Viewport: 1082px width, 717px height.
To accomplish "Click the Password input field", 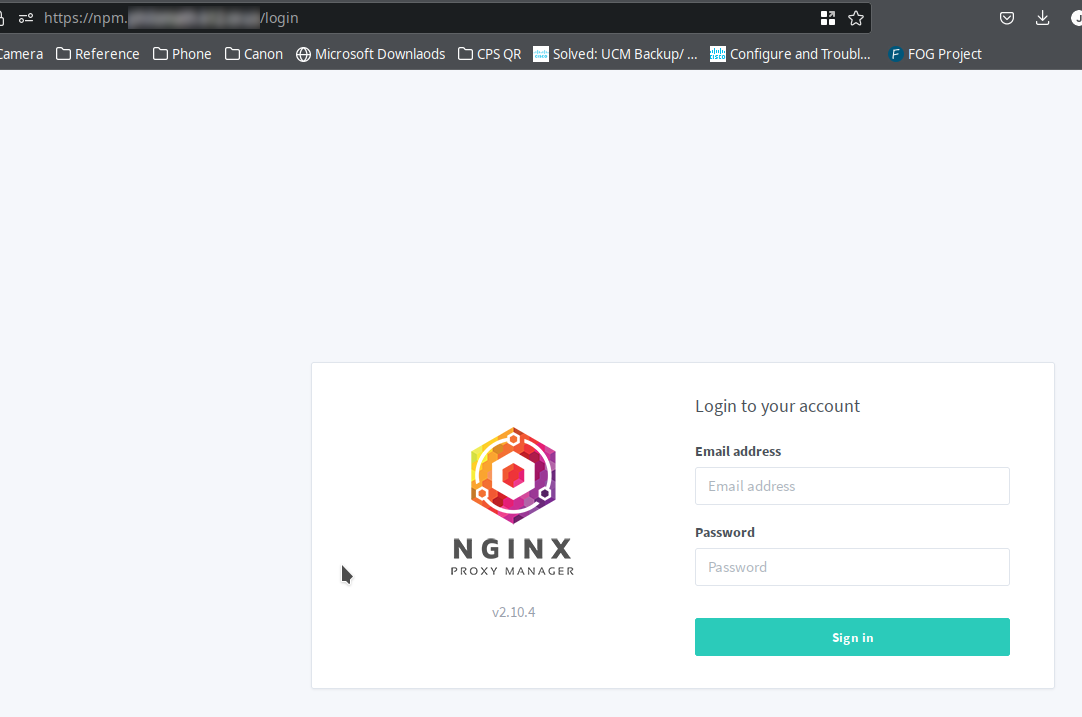I will coord(852,567).
